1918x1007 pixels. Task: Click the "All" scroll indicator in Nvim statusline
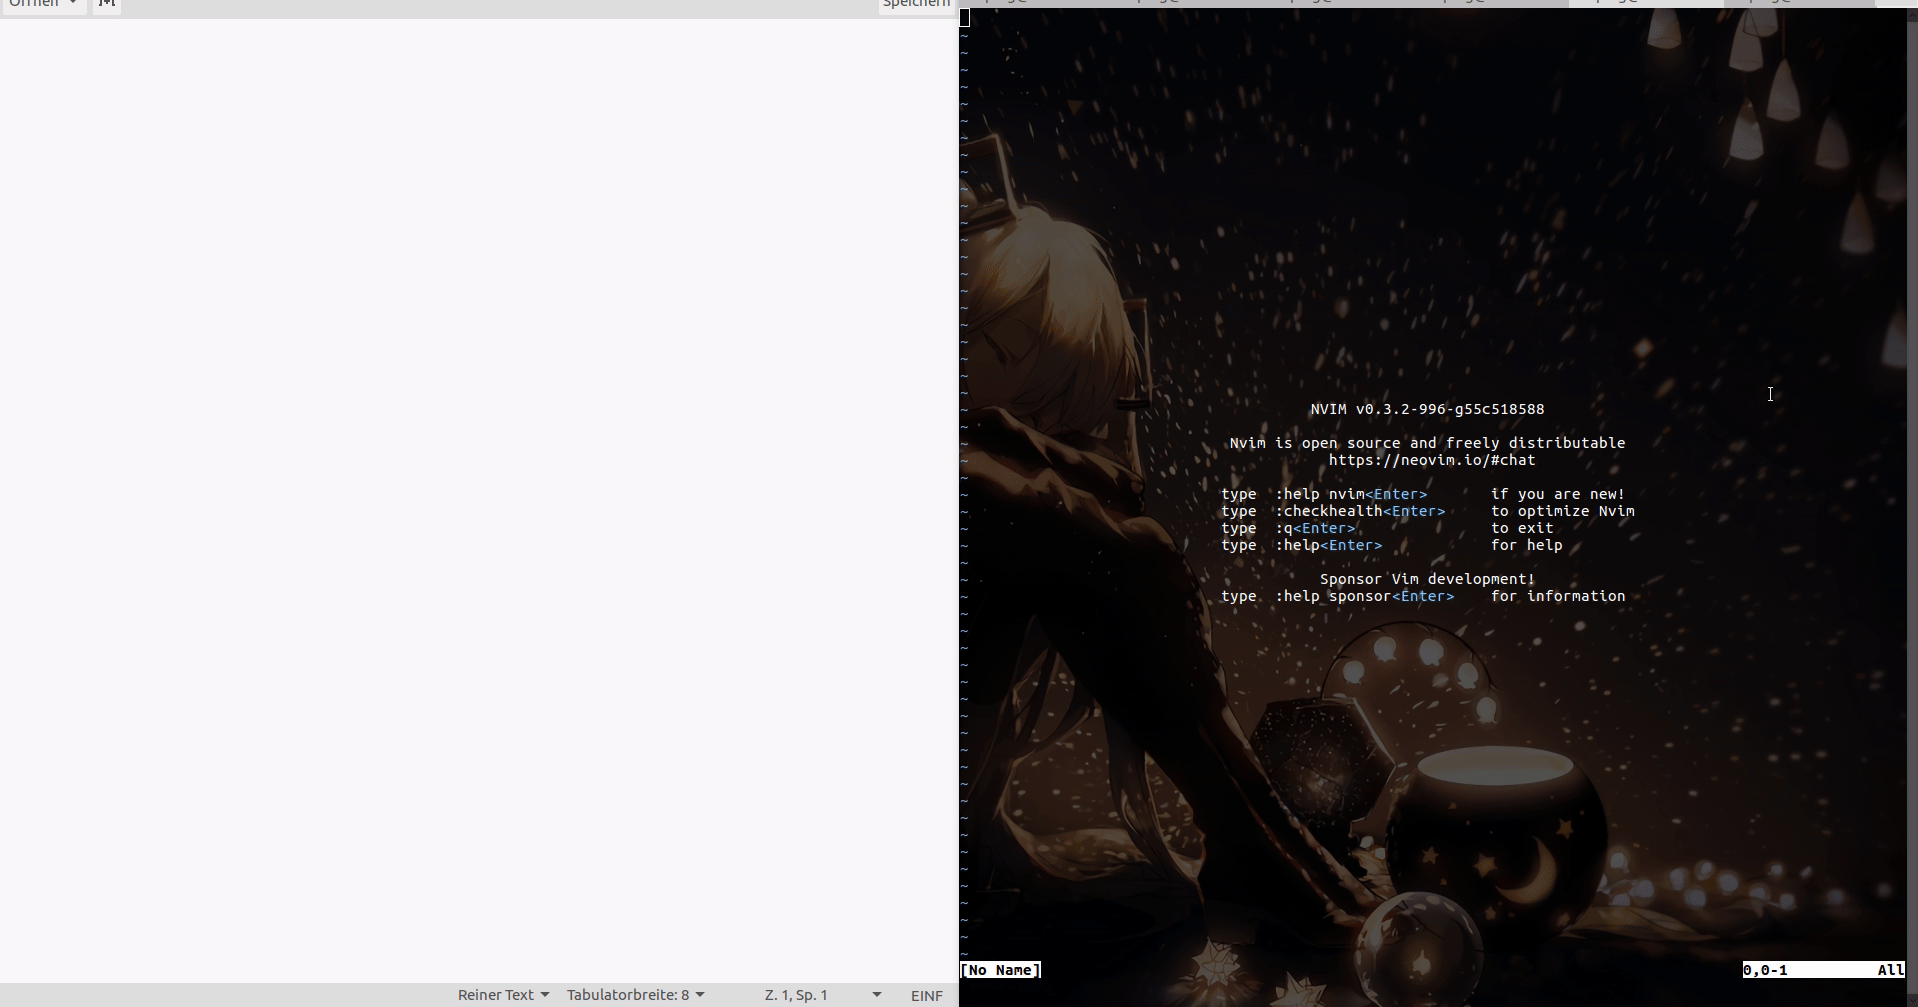[1891, 970]
